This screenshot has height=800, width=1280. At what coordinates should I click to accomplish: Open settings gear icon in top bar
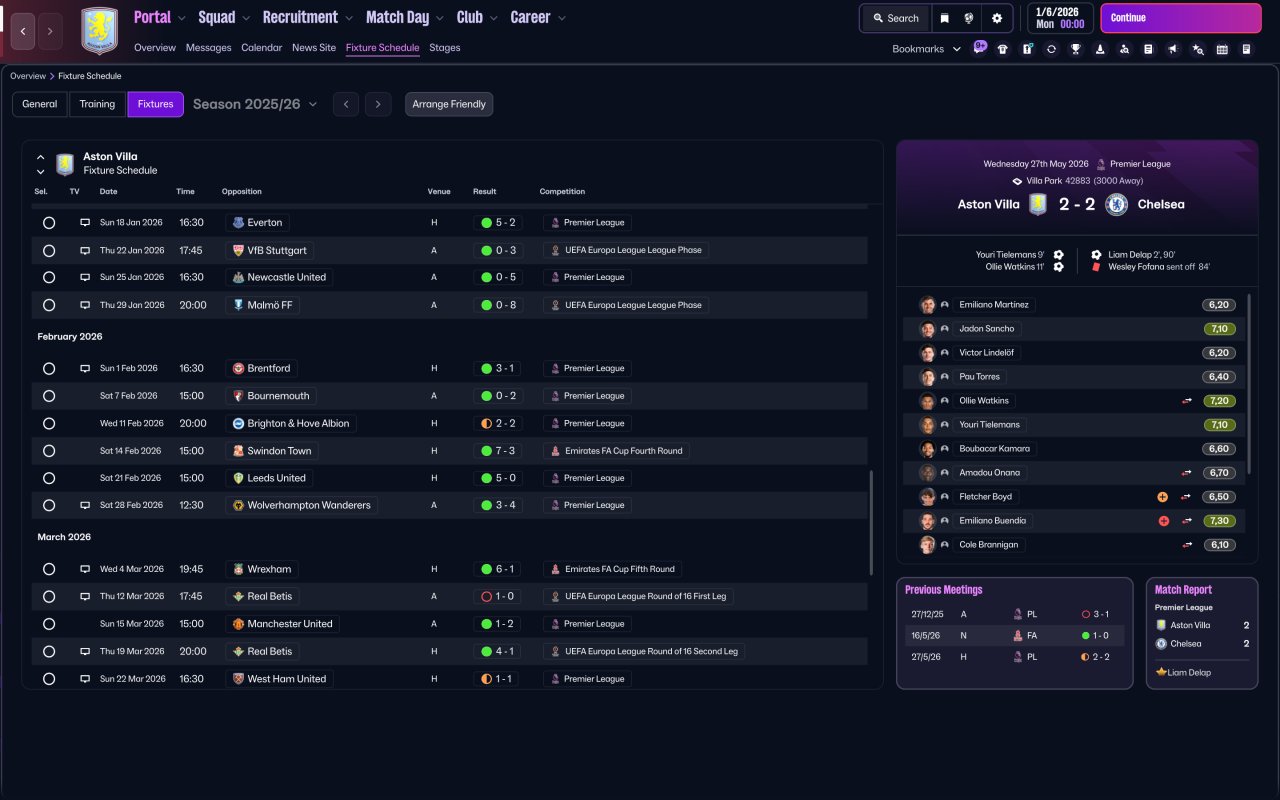pyautogui.click(x=997, y=18)
